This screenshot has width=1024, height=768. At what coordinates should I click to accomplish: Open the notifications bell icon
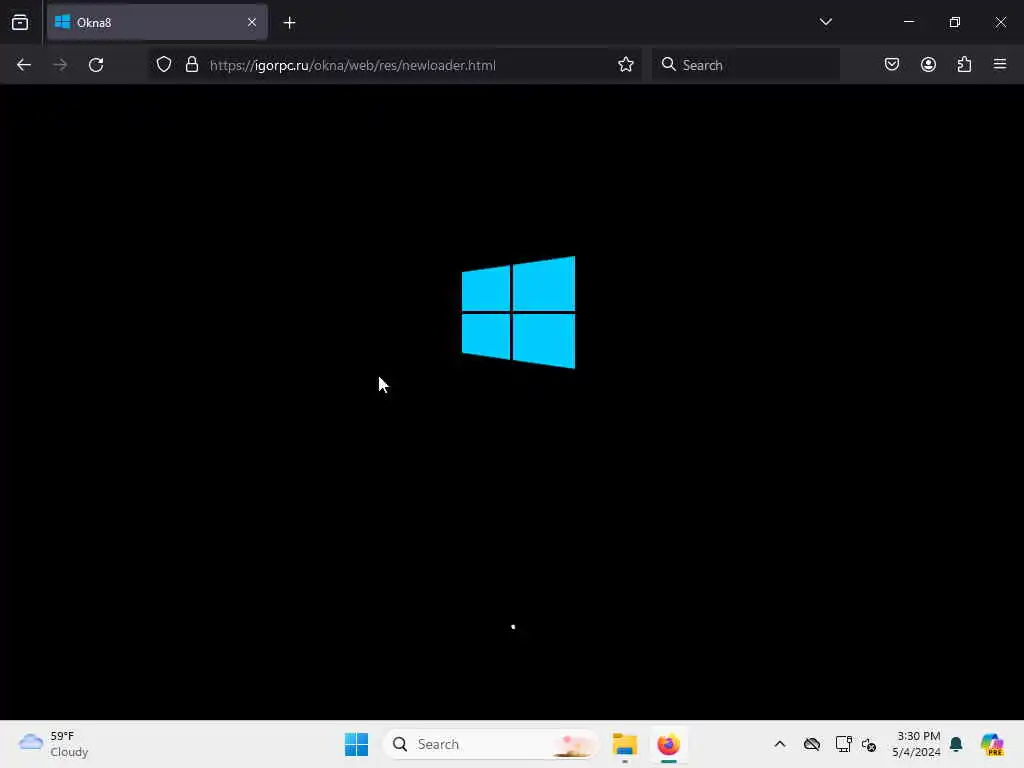tap(956, 744)
